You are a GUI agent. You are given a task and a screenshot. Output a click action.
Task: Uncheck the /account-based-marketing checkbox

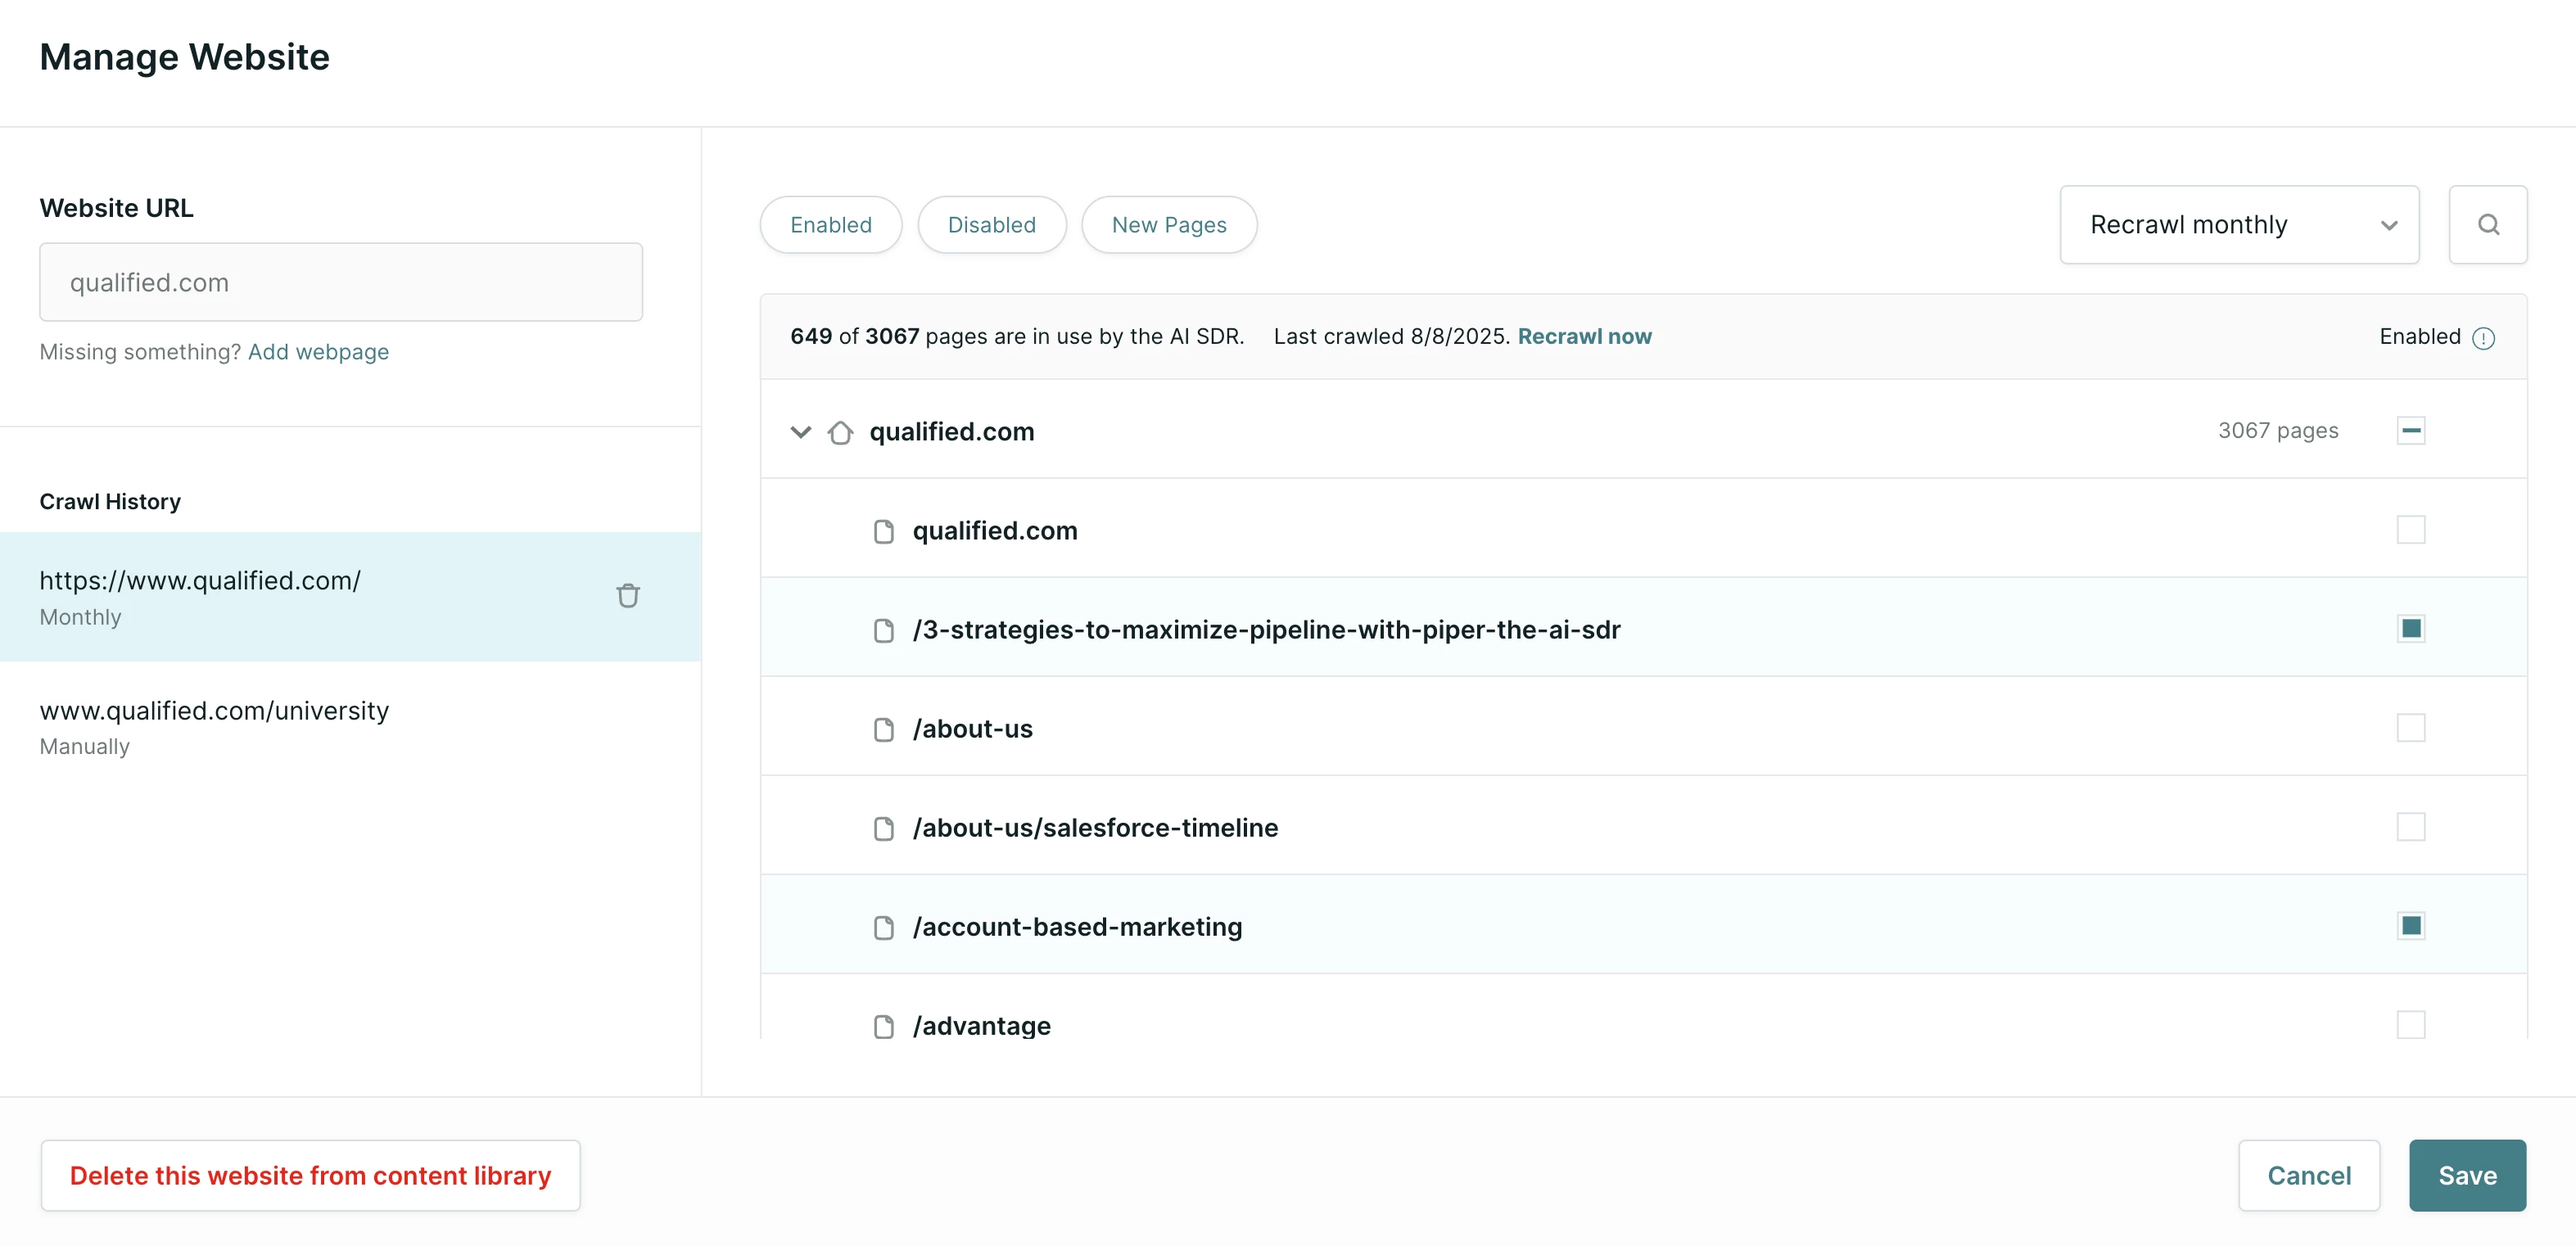[x=2411, y=926]
